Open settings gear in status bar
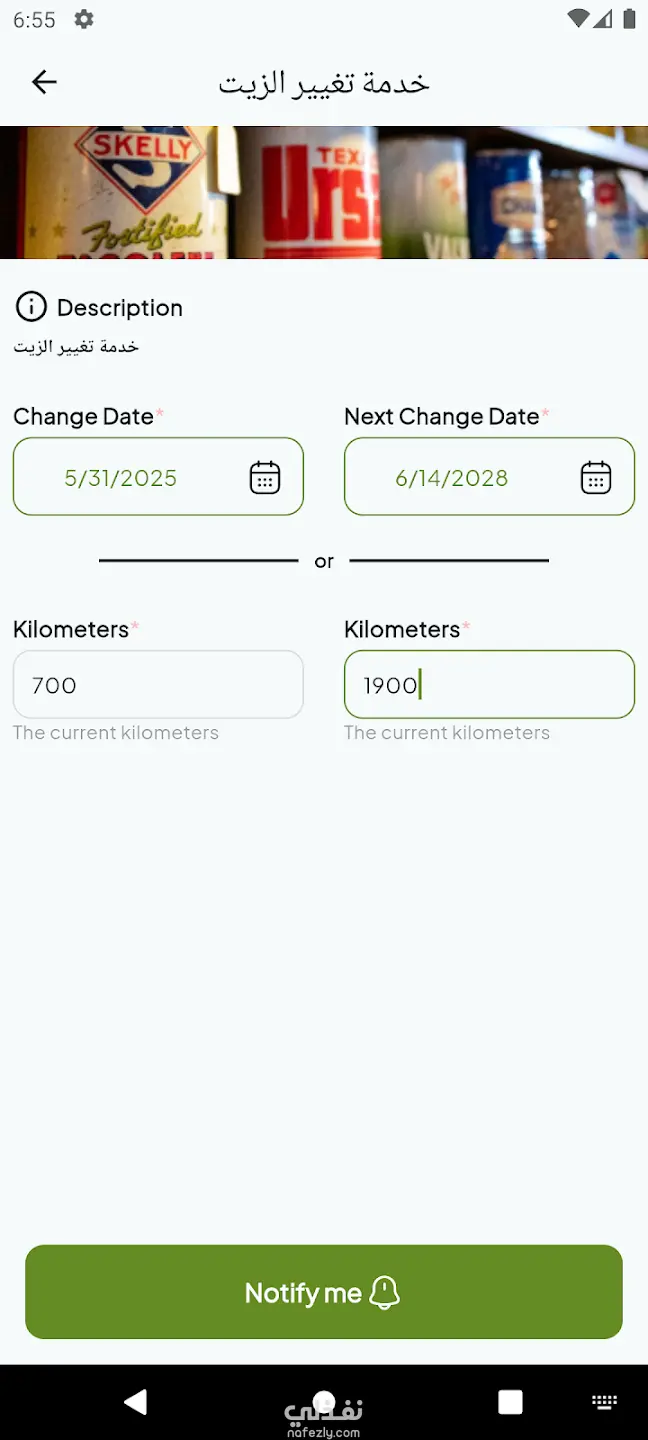Image resolution: width=648 pixels, height=1440 pixels. tap(84, 19)
